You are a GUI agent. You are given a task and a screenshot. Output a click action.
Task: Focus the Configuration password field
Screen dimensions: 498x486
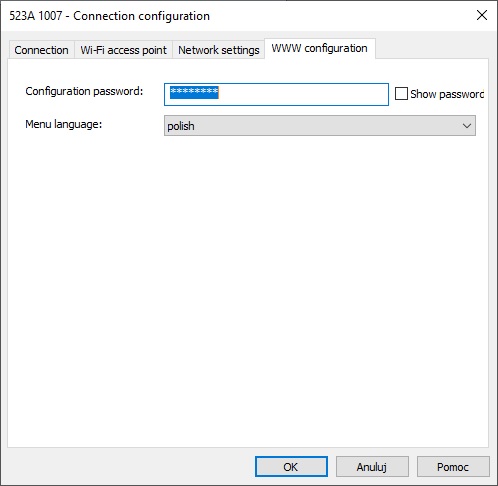point(276,94)
